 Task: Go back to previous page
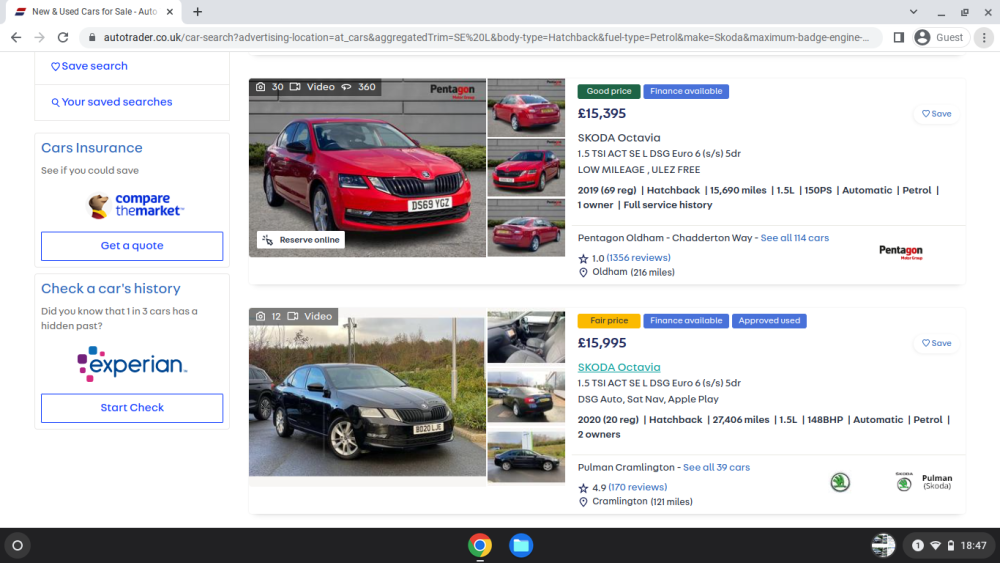[x=16, y=38]
